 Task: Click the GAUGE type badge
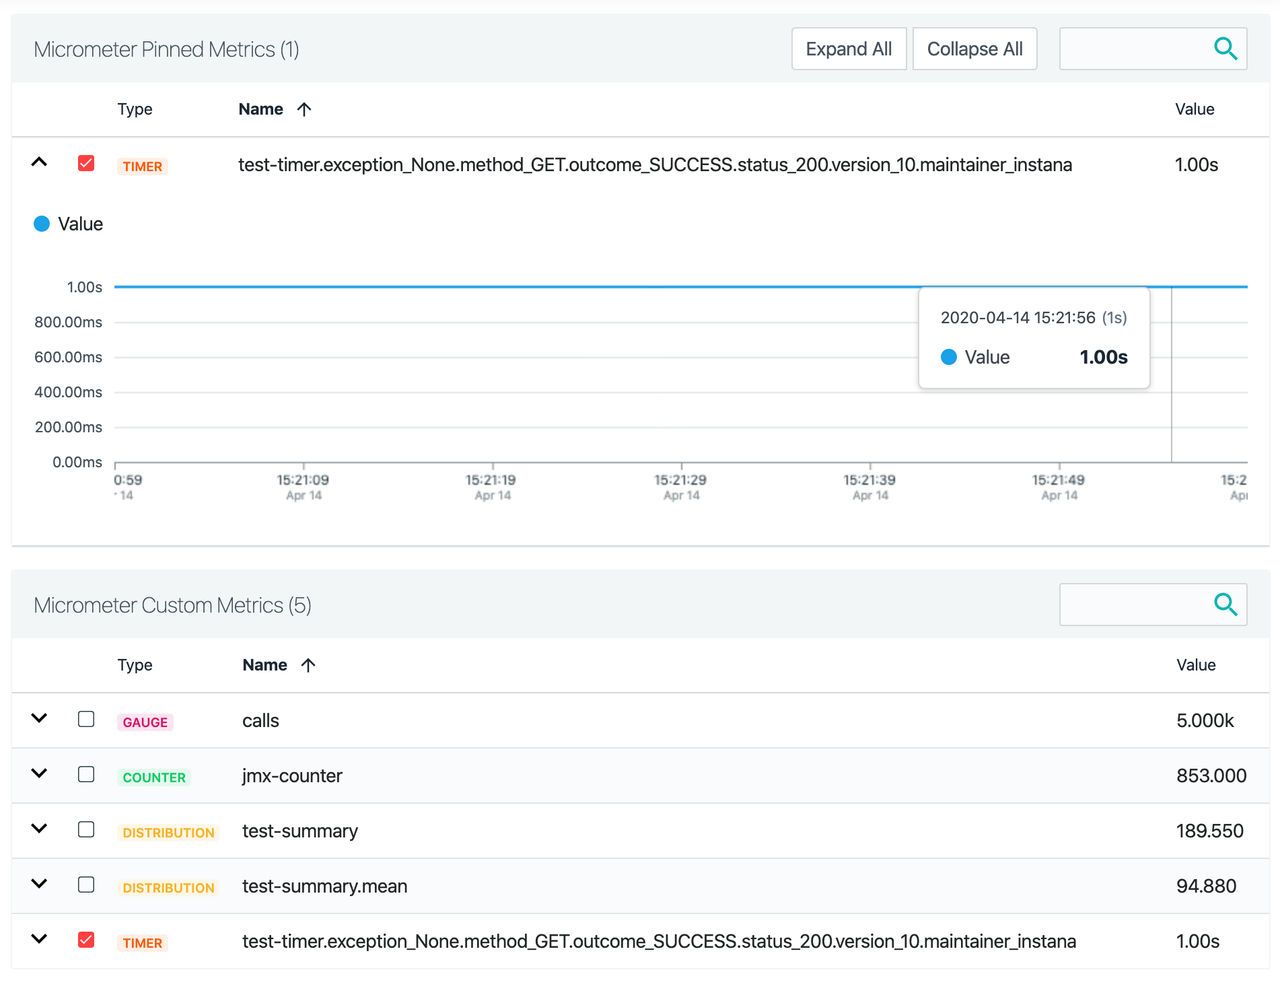coord(145,722)
